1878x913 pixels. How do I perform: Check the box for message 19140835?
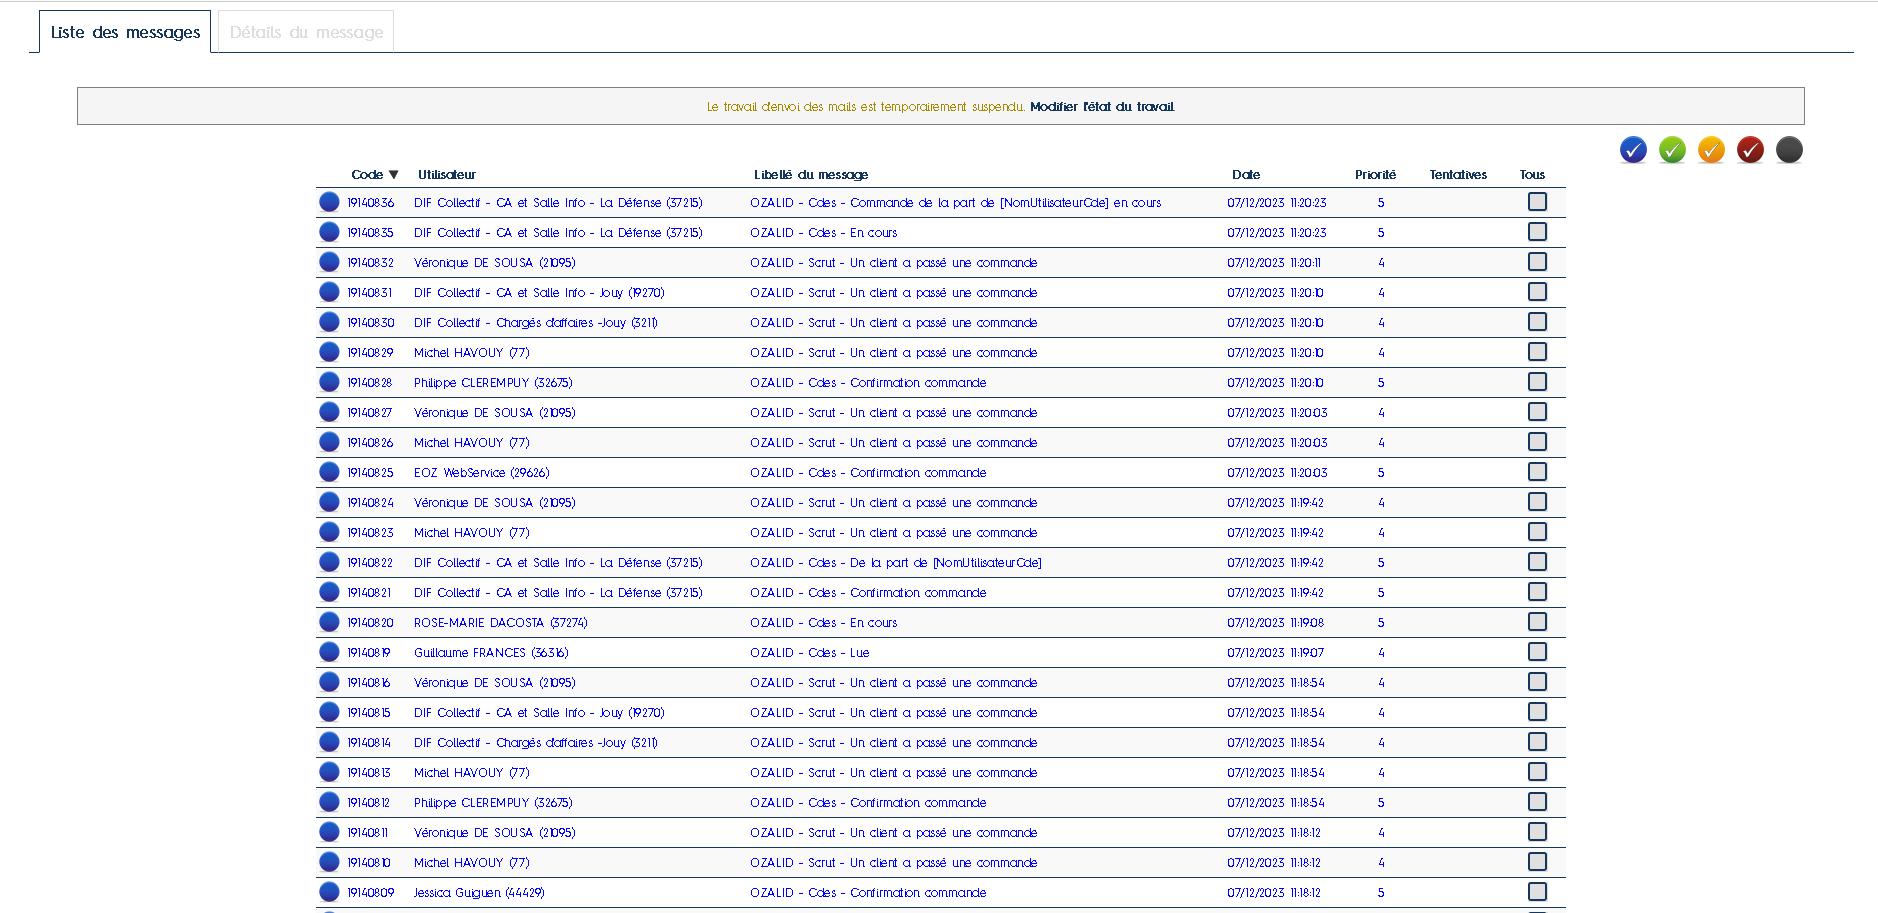click(x=1537, y=232)
